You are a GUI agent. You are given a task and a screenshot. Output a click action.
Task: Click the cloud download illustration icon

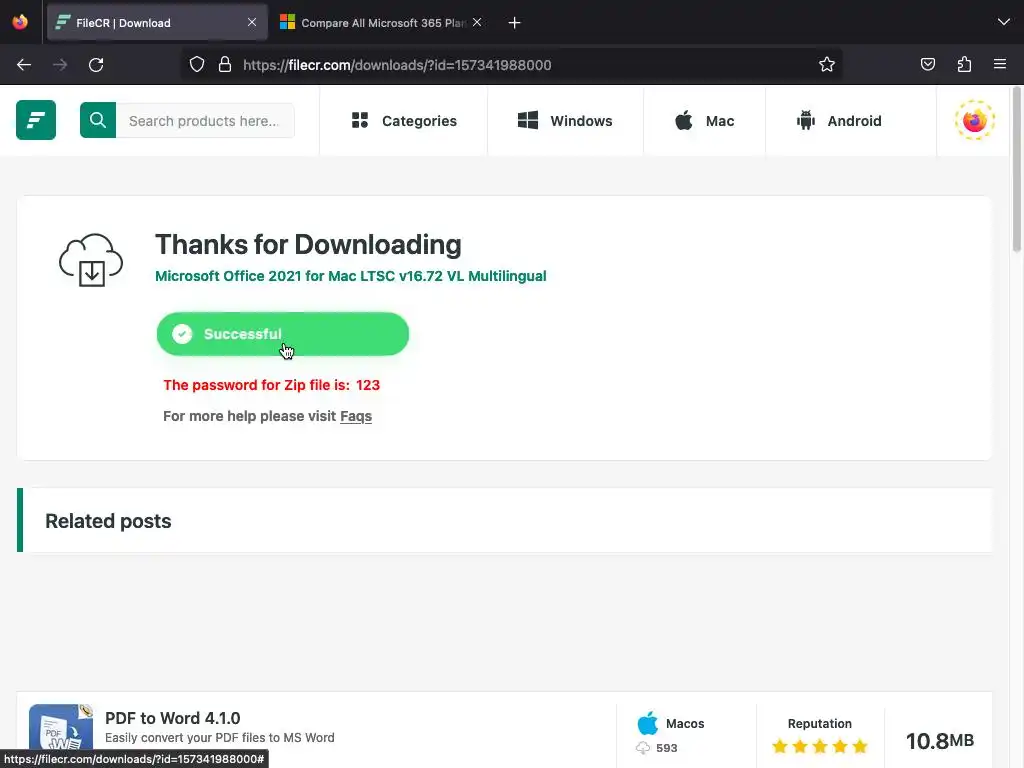click(91, 260)
